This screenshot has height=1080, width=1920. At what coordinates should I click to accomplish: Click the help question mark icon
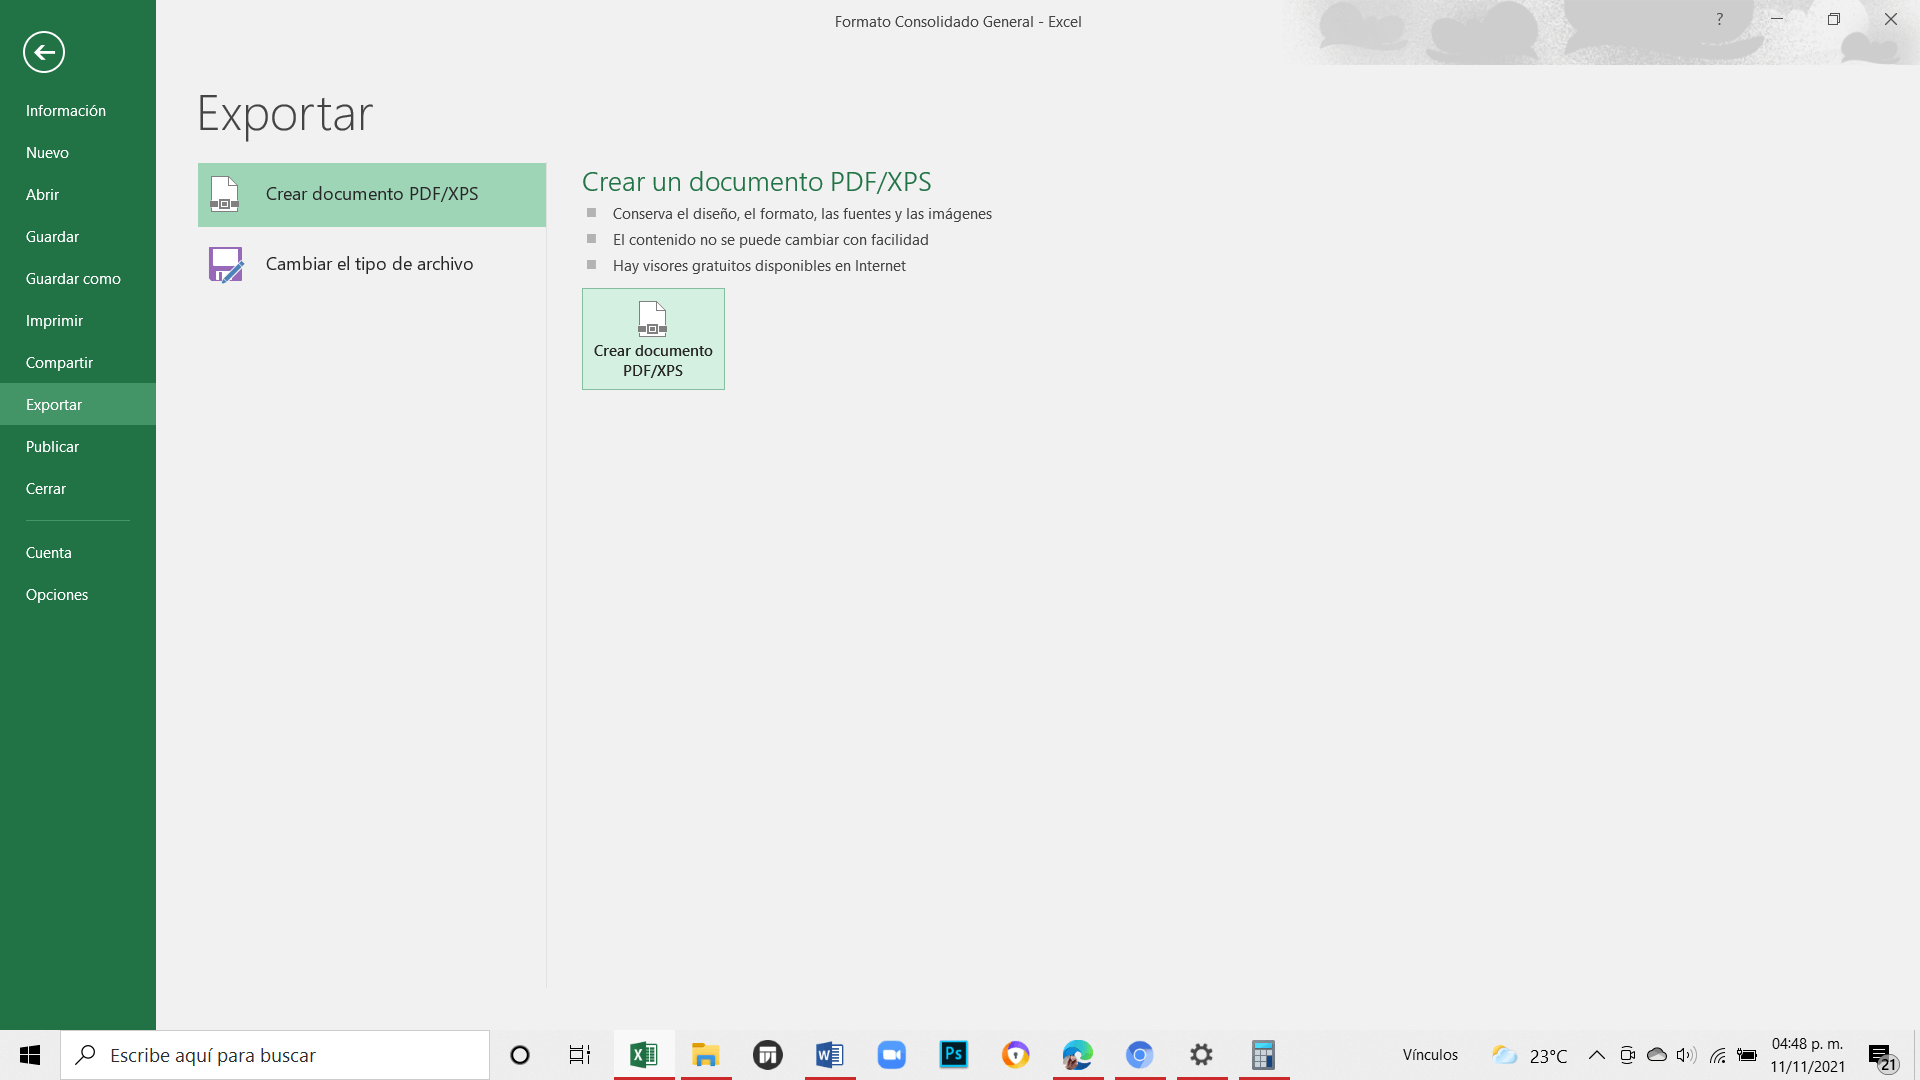[1719, 19]
